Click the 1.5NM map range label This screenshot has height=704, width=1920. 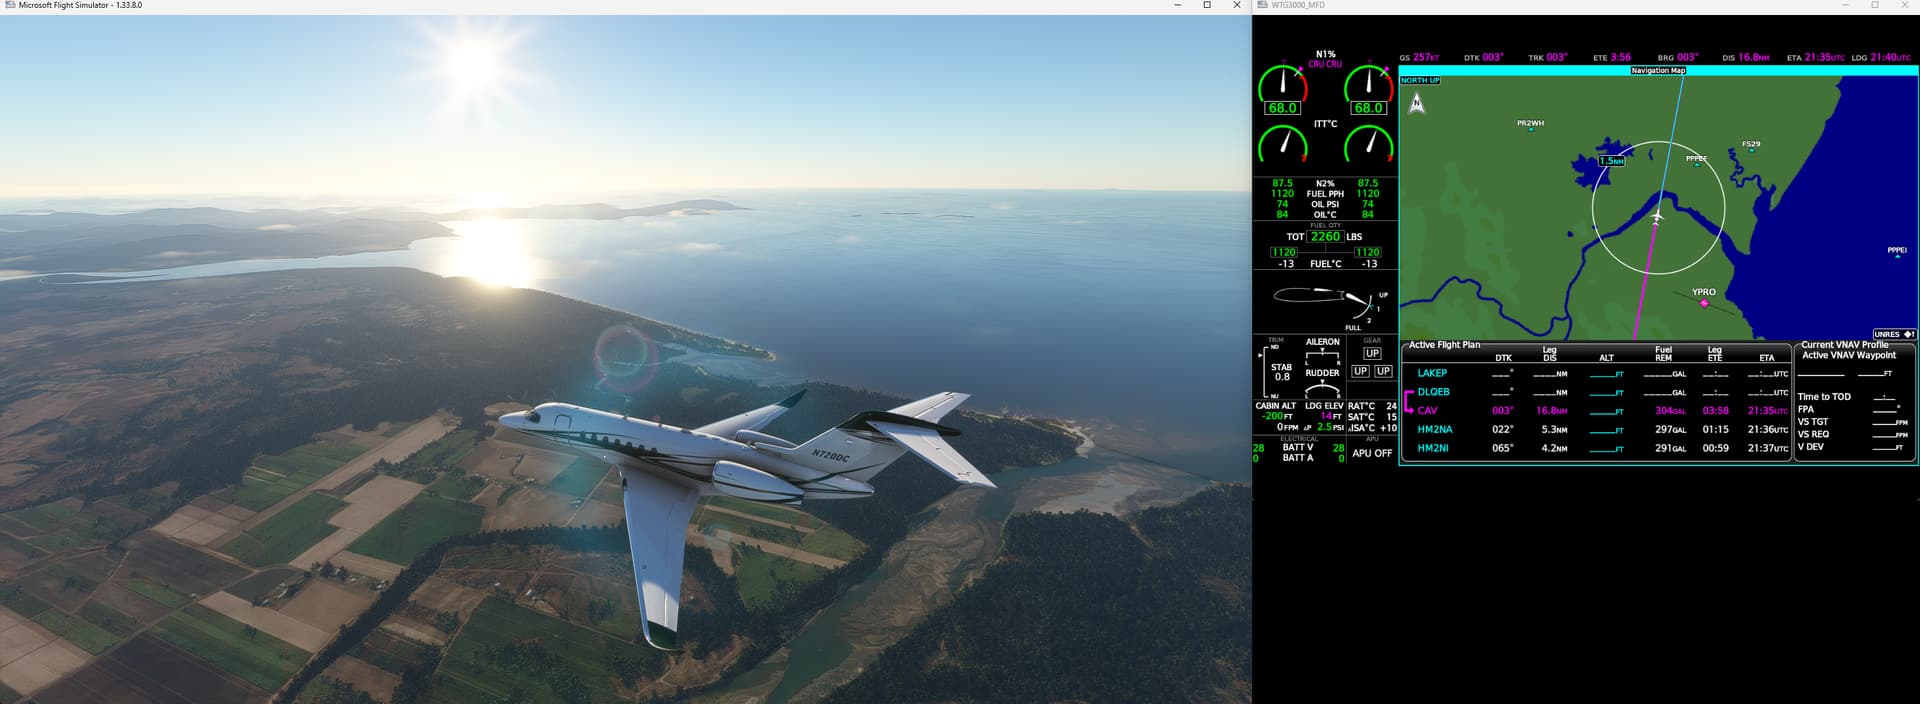(x=1611, y=161)
